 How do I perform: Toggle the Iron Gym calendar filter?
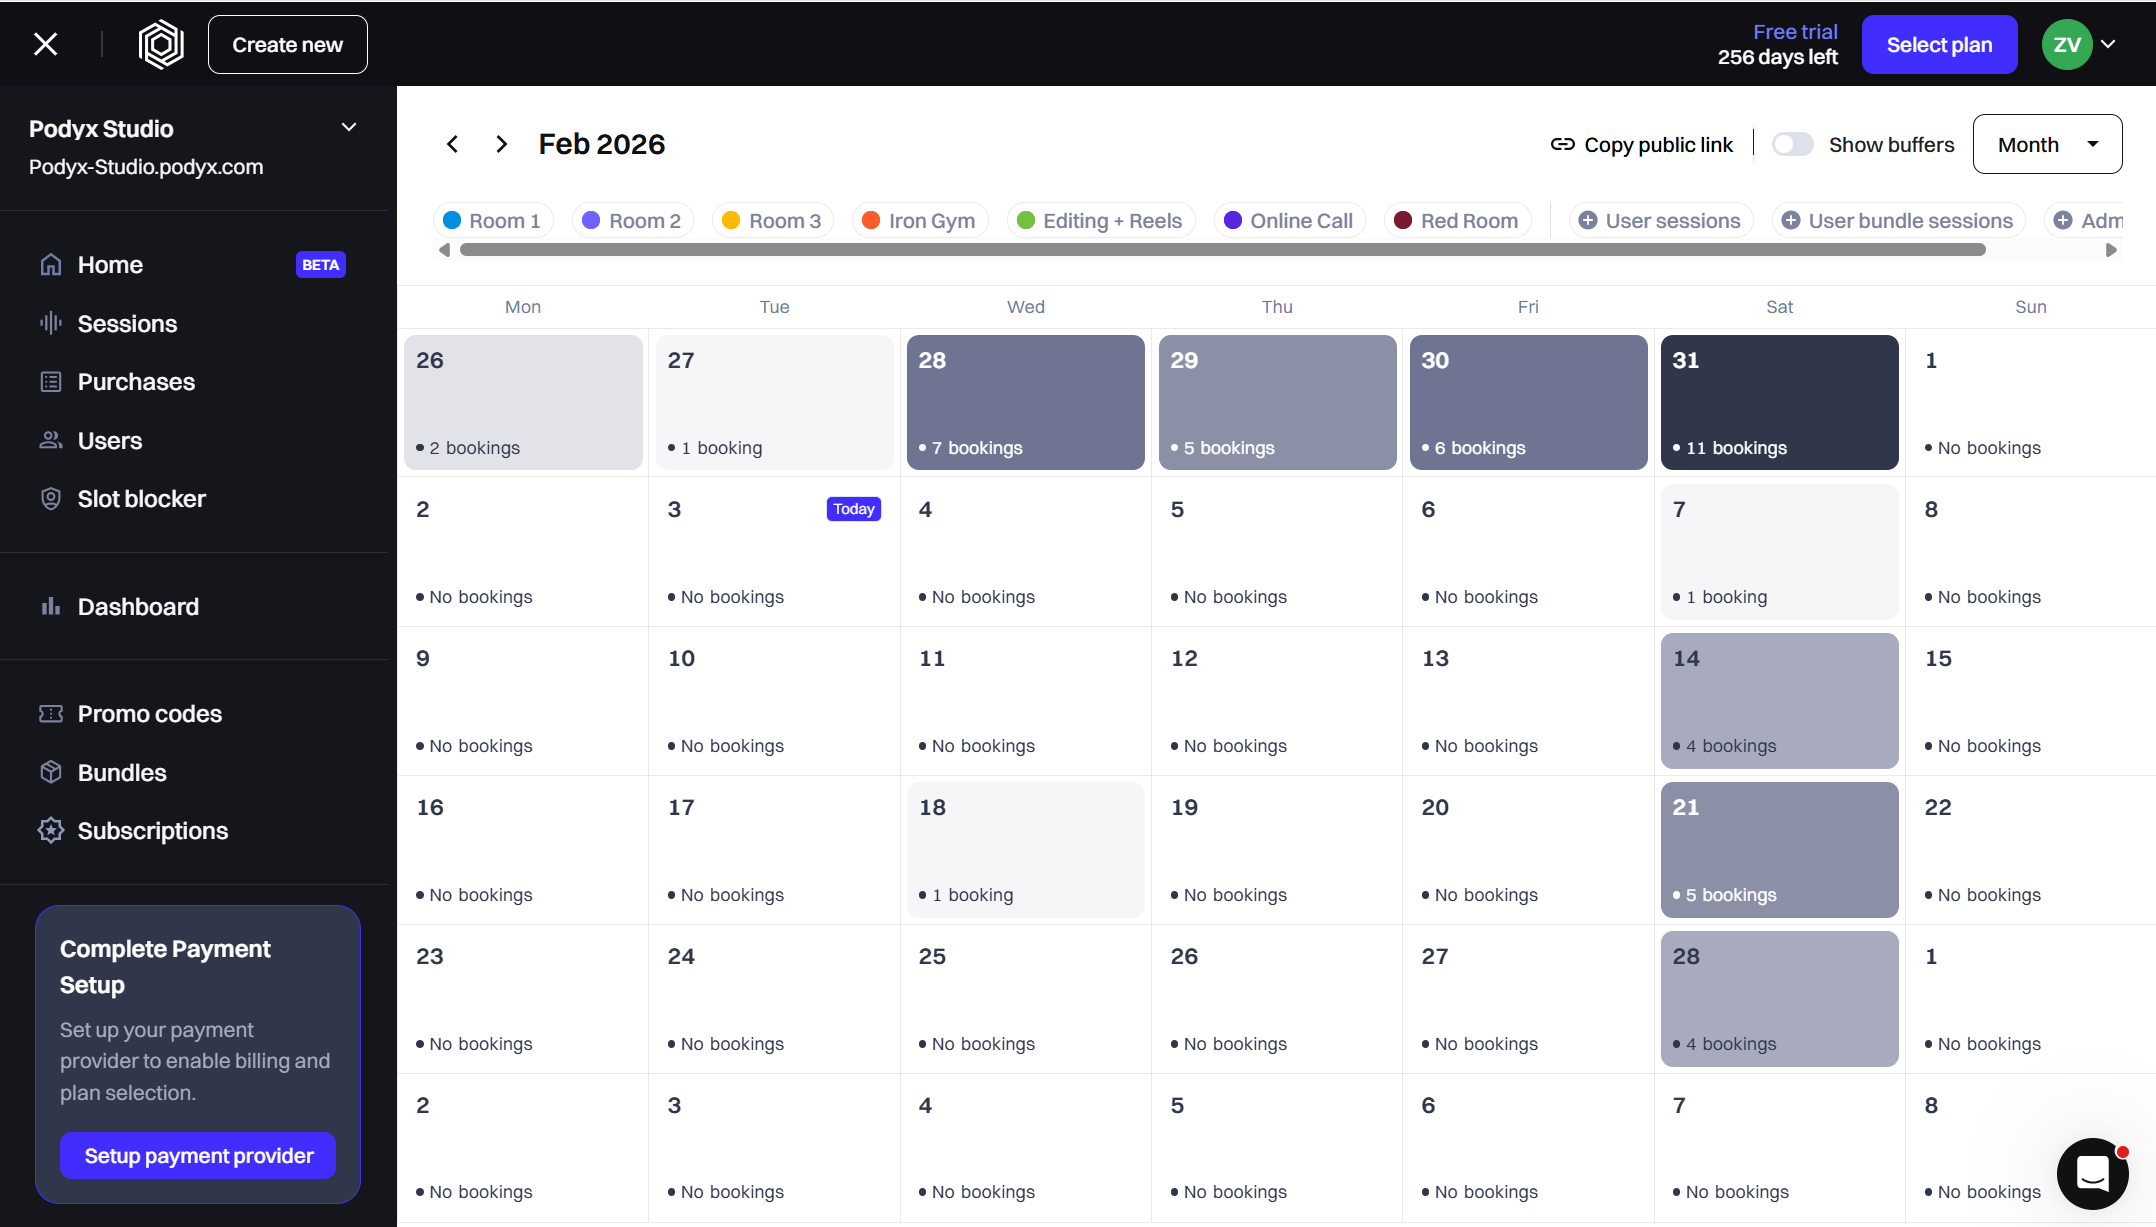click(920, 221)
